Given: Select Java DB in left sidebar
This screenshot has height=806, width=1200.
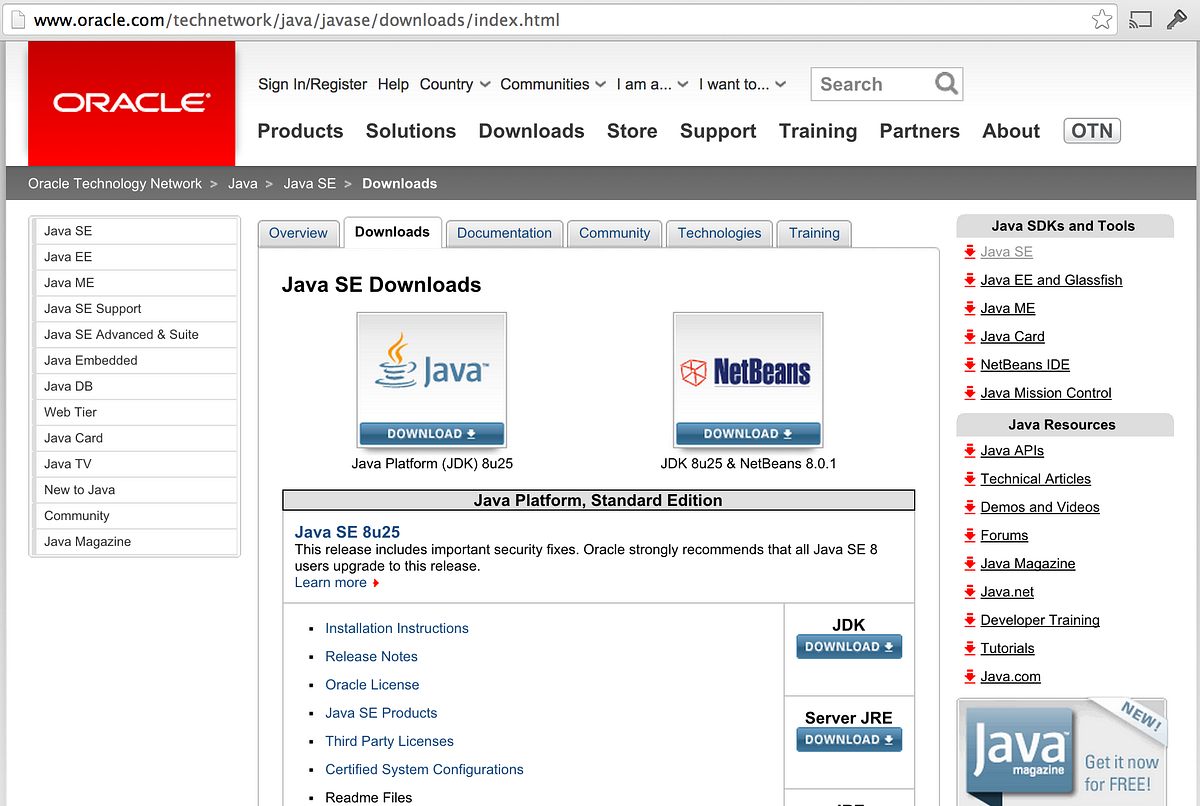Looking at the screenshot, I should coord(135,386).
